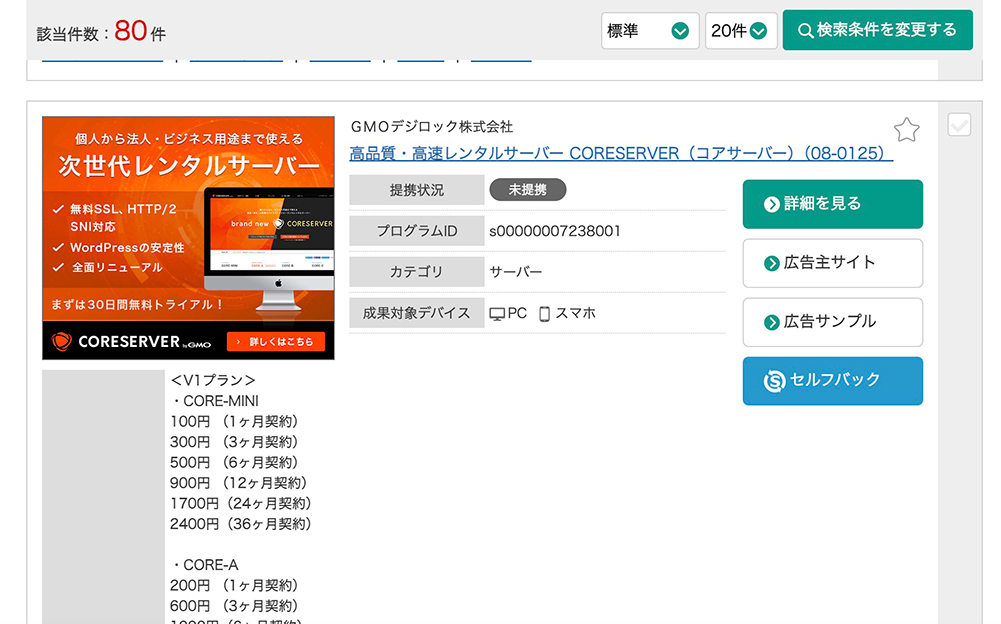Add CORESERVER program to favorites star

pos(906,130)
